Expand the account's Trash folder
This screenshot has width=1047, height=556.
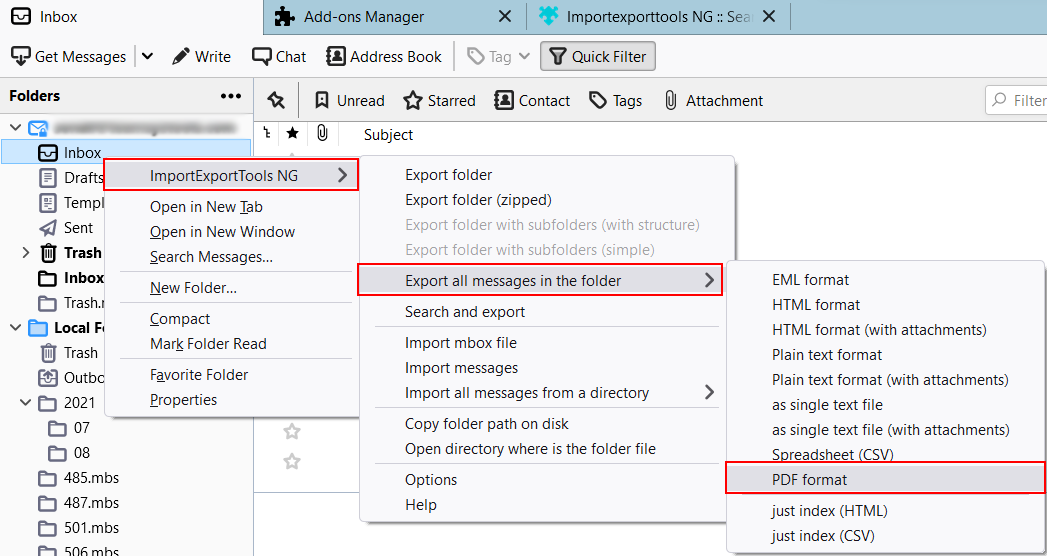tap(25, 252)
